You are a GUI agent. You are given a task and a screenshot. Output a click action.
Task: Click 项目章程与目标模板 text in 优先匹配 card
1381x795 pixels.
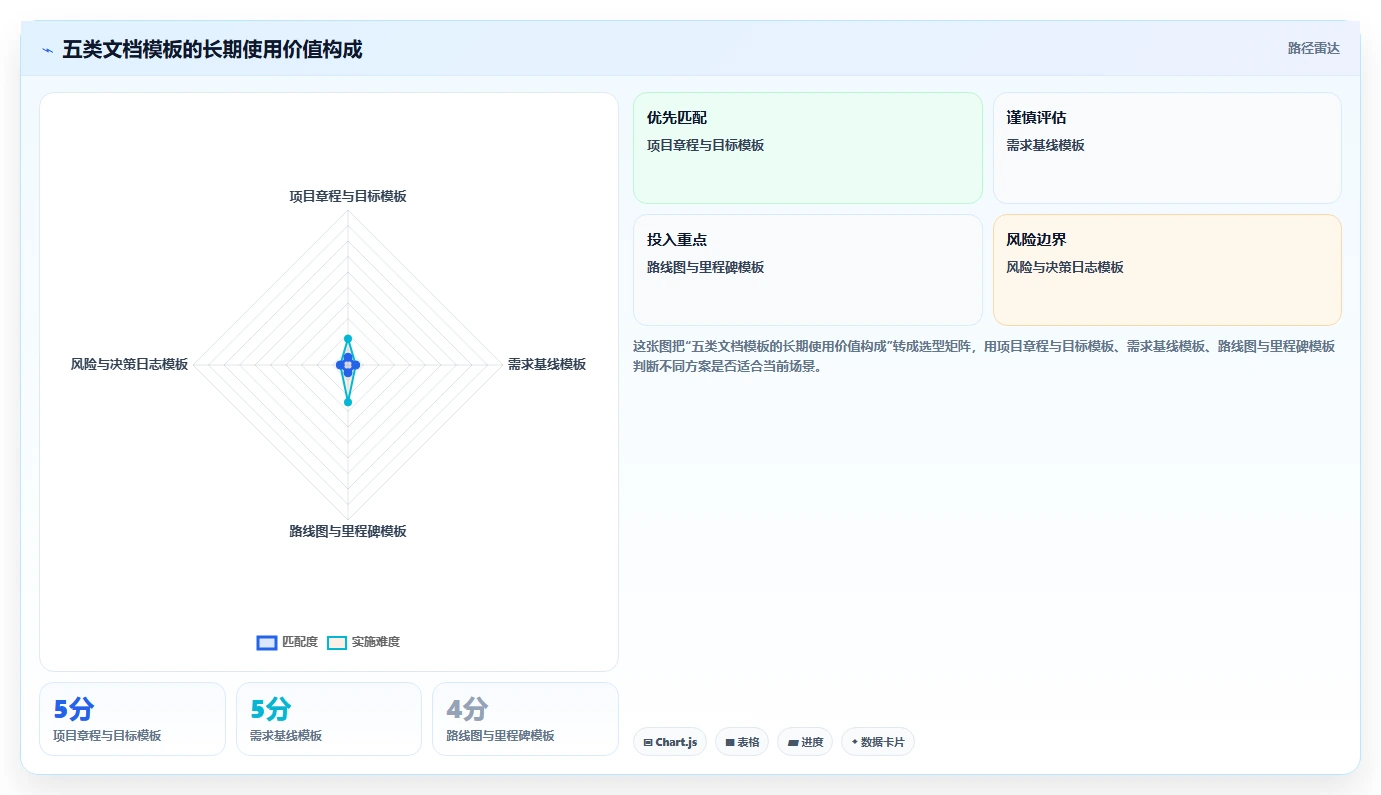coord(706,146)
